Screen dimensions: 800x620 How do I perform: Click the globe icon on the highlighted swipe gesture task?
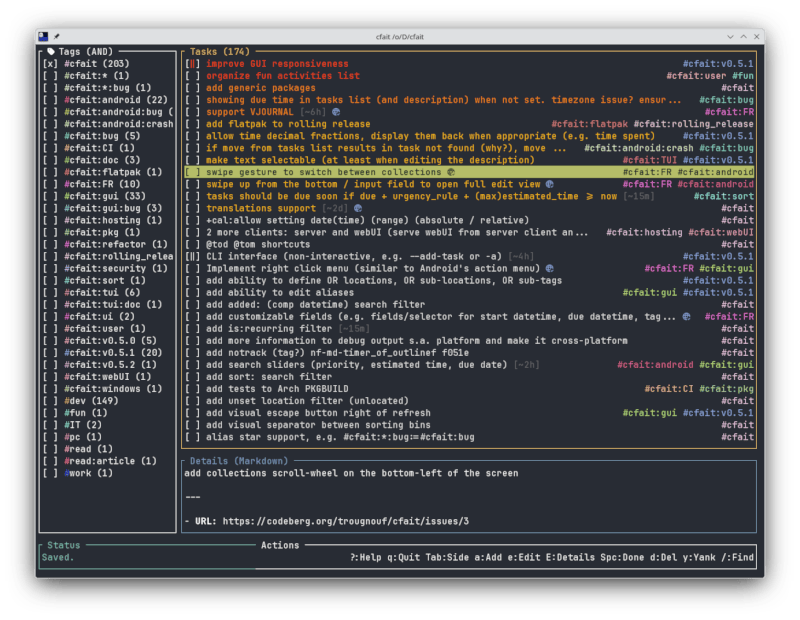(x=451, y=172)
